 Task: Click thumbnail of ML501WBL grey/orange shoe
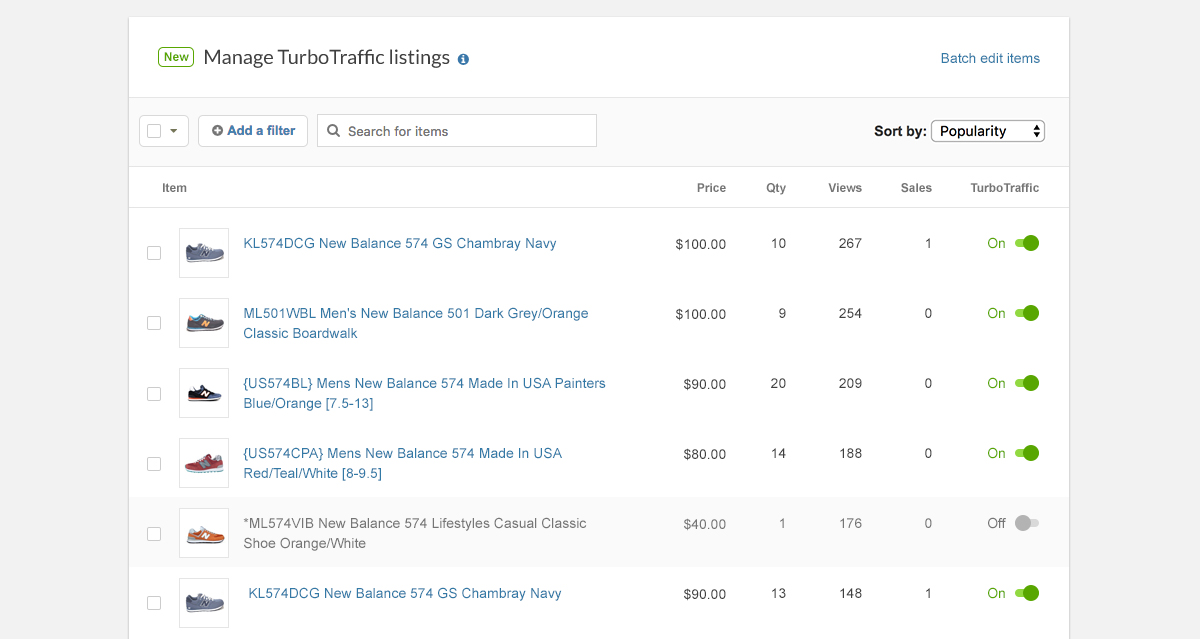pyautogui.click(x=204, y=323)
